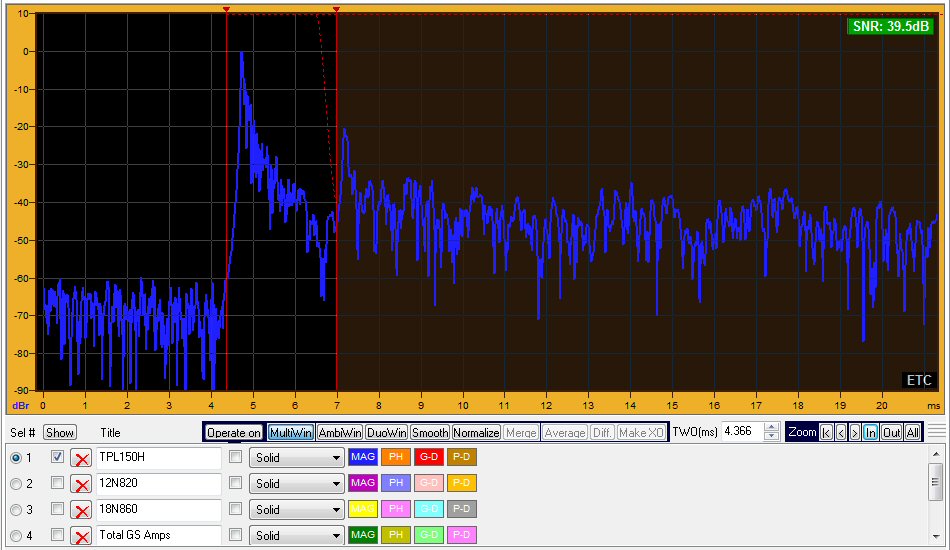Image resolution: width=950 pixels, height=550 pixels.
Task: Delete the Total GS Amps row with red X
Action: click(81, 536)
